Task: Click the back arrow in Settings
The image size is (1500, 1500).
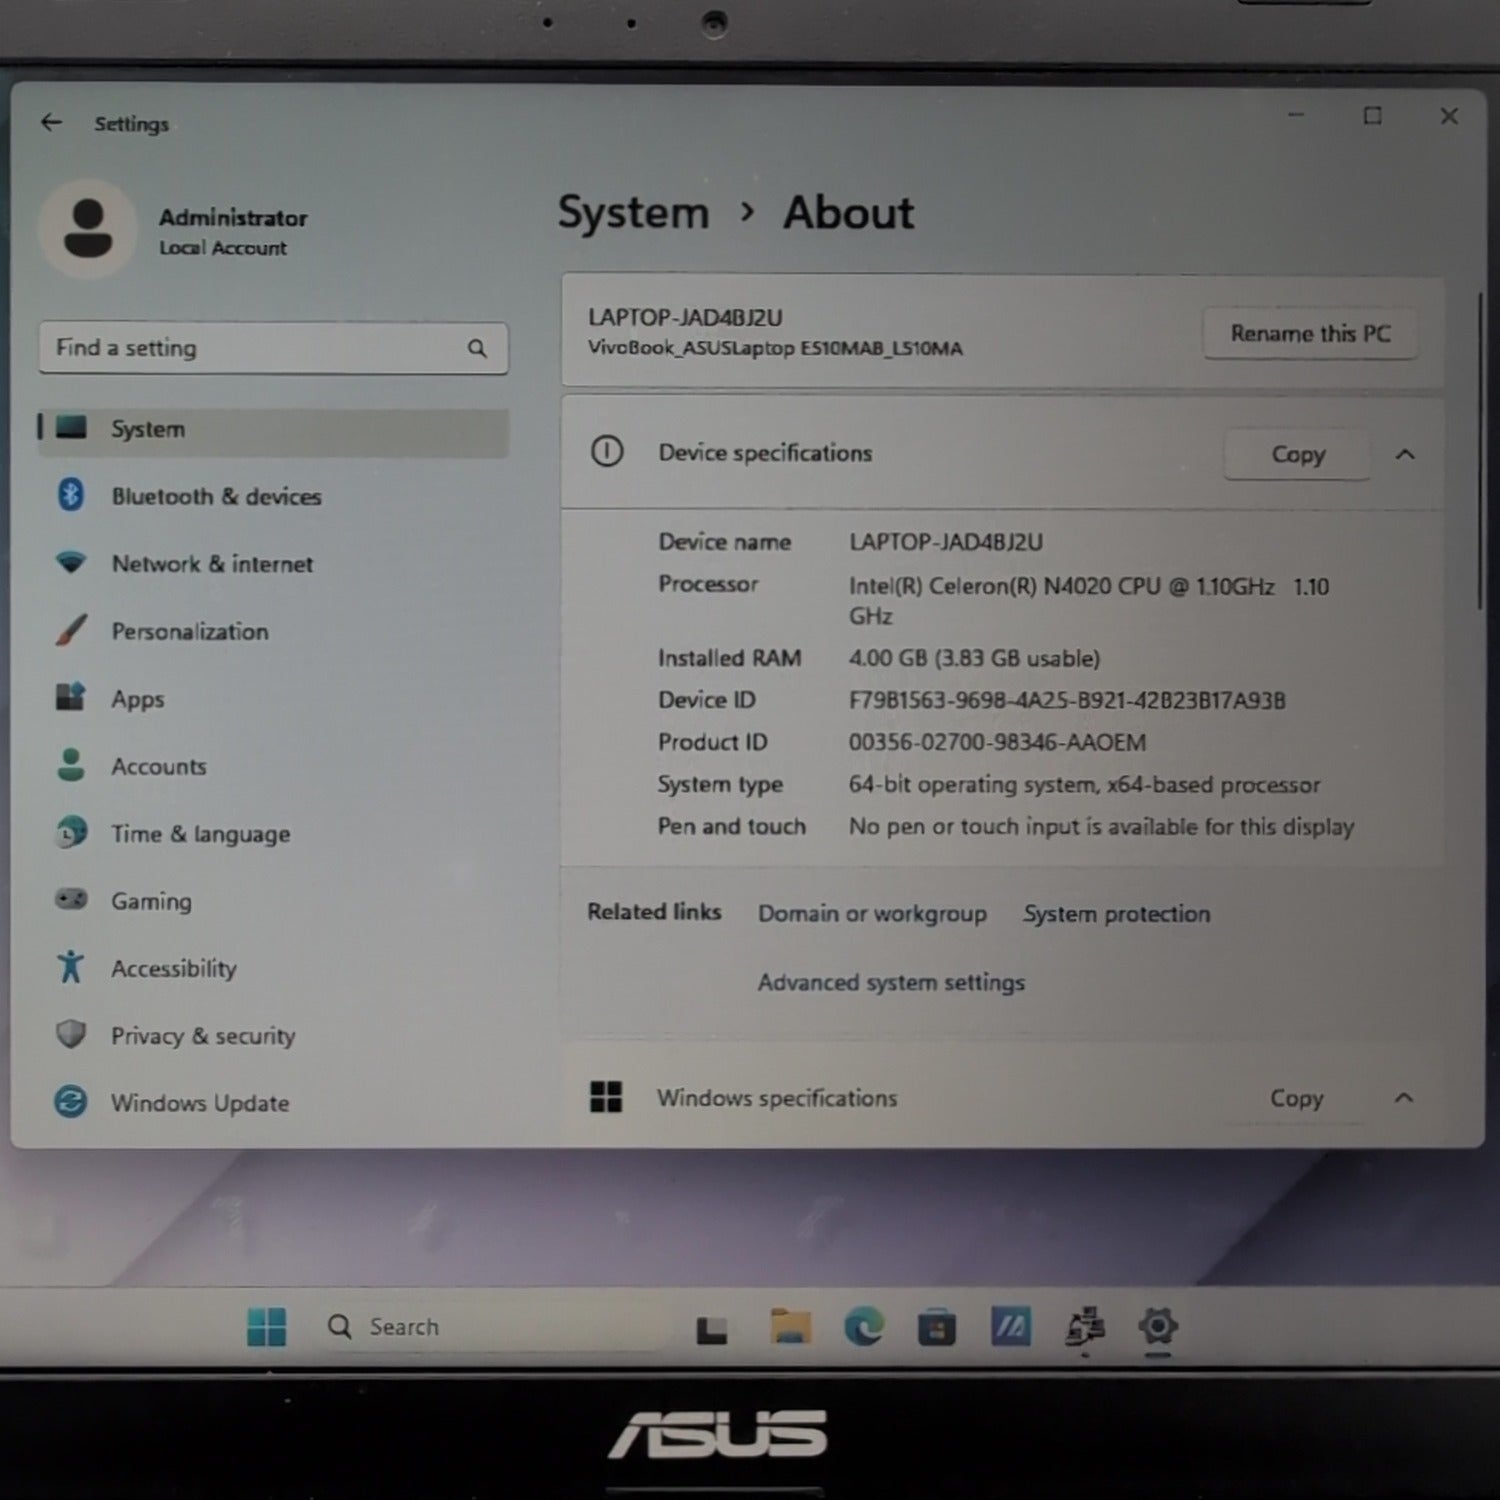Action: coord(51,122)
